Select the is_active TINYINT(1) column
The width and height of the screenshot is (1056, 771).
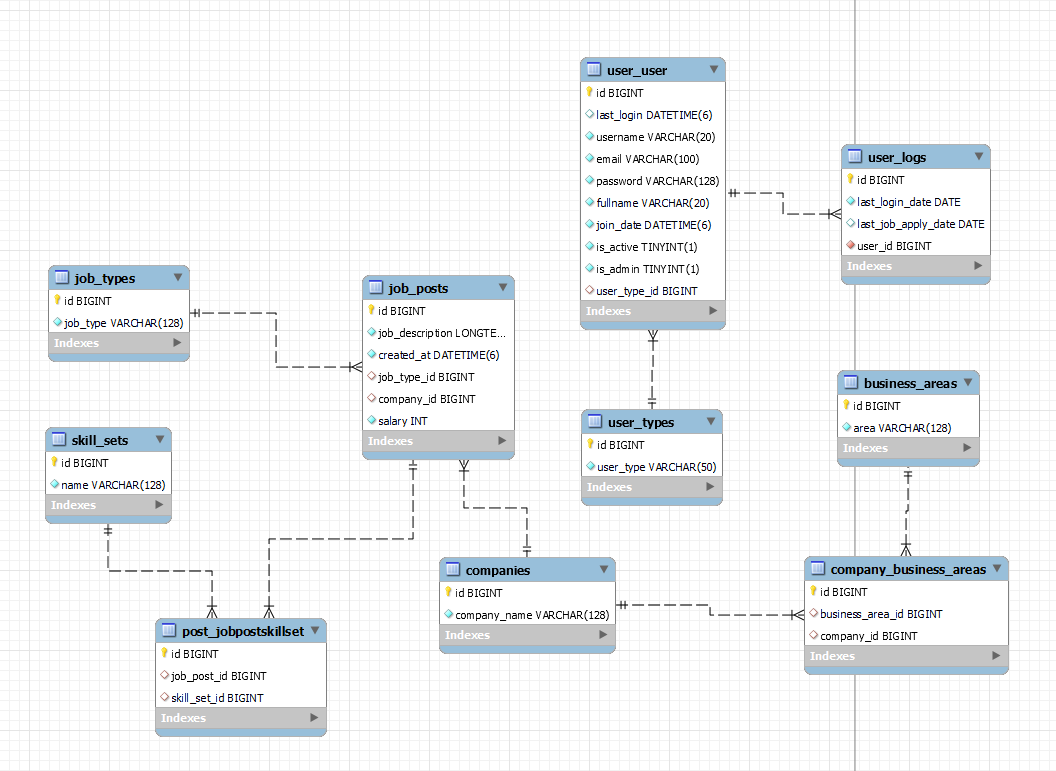pyautogui.click(x=653, y=246)
